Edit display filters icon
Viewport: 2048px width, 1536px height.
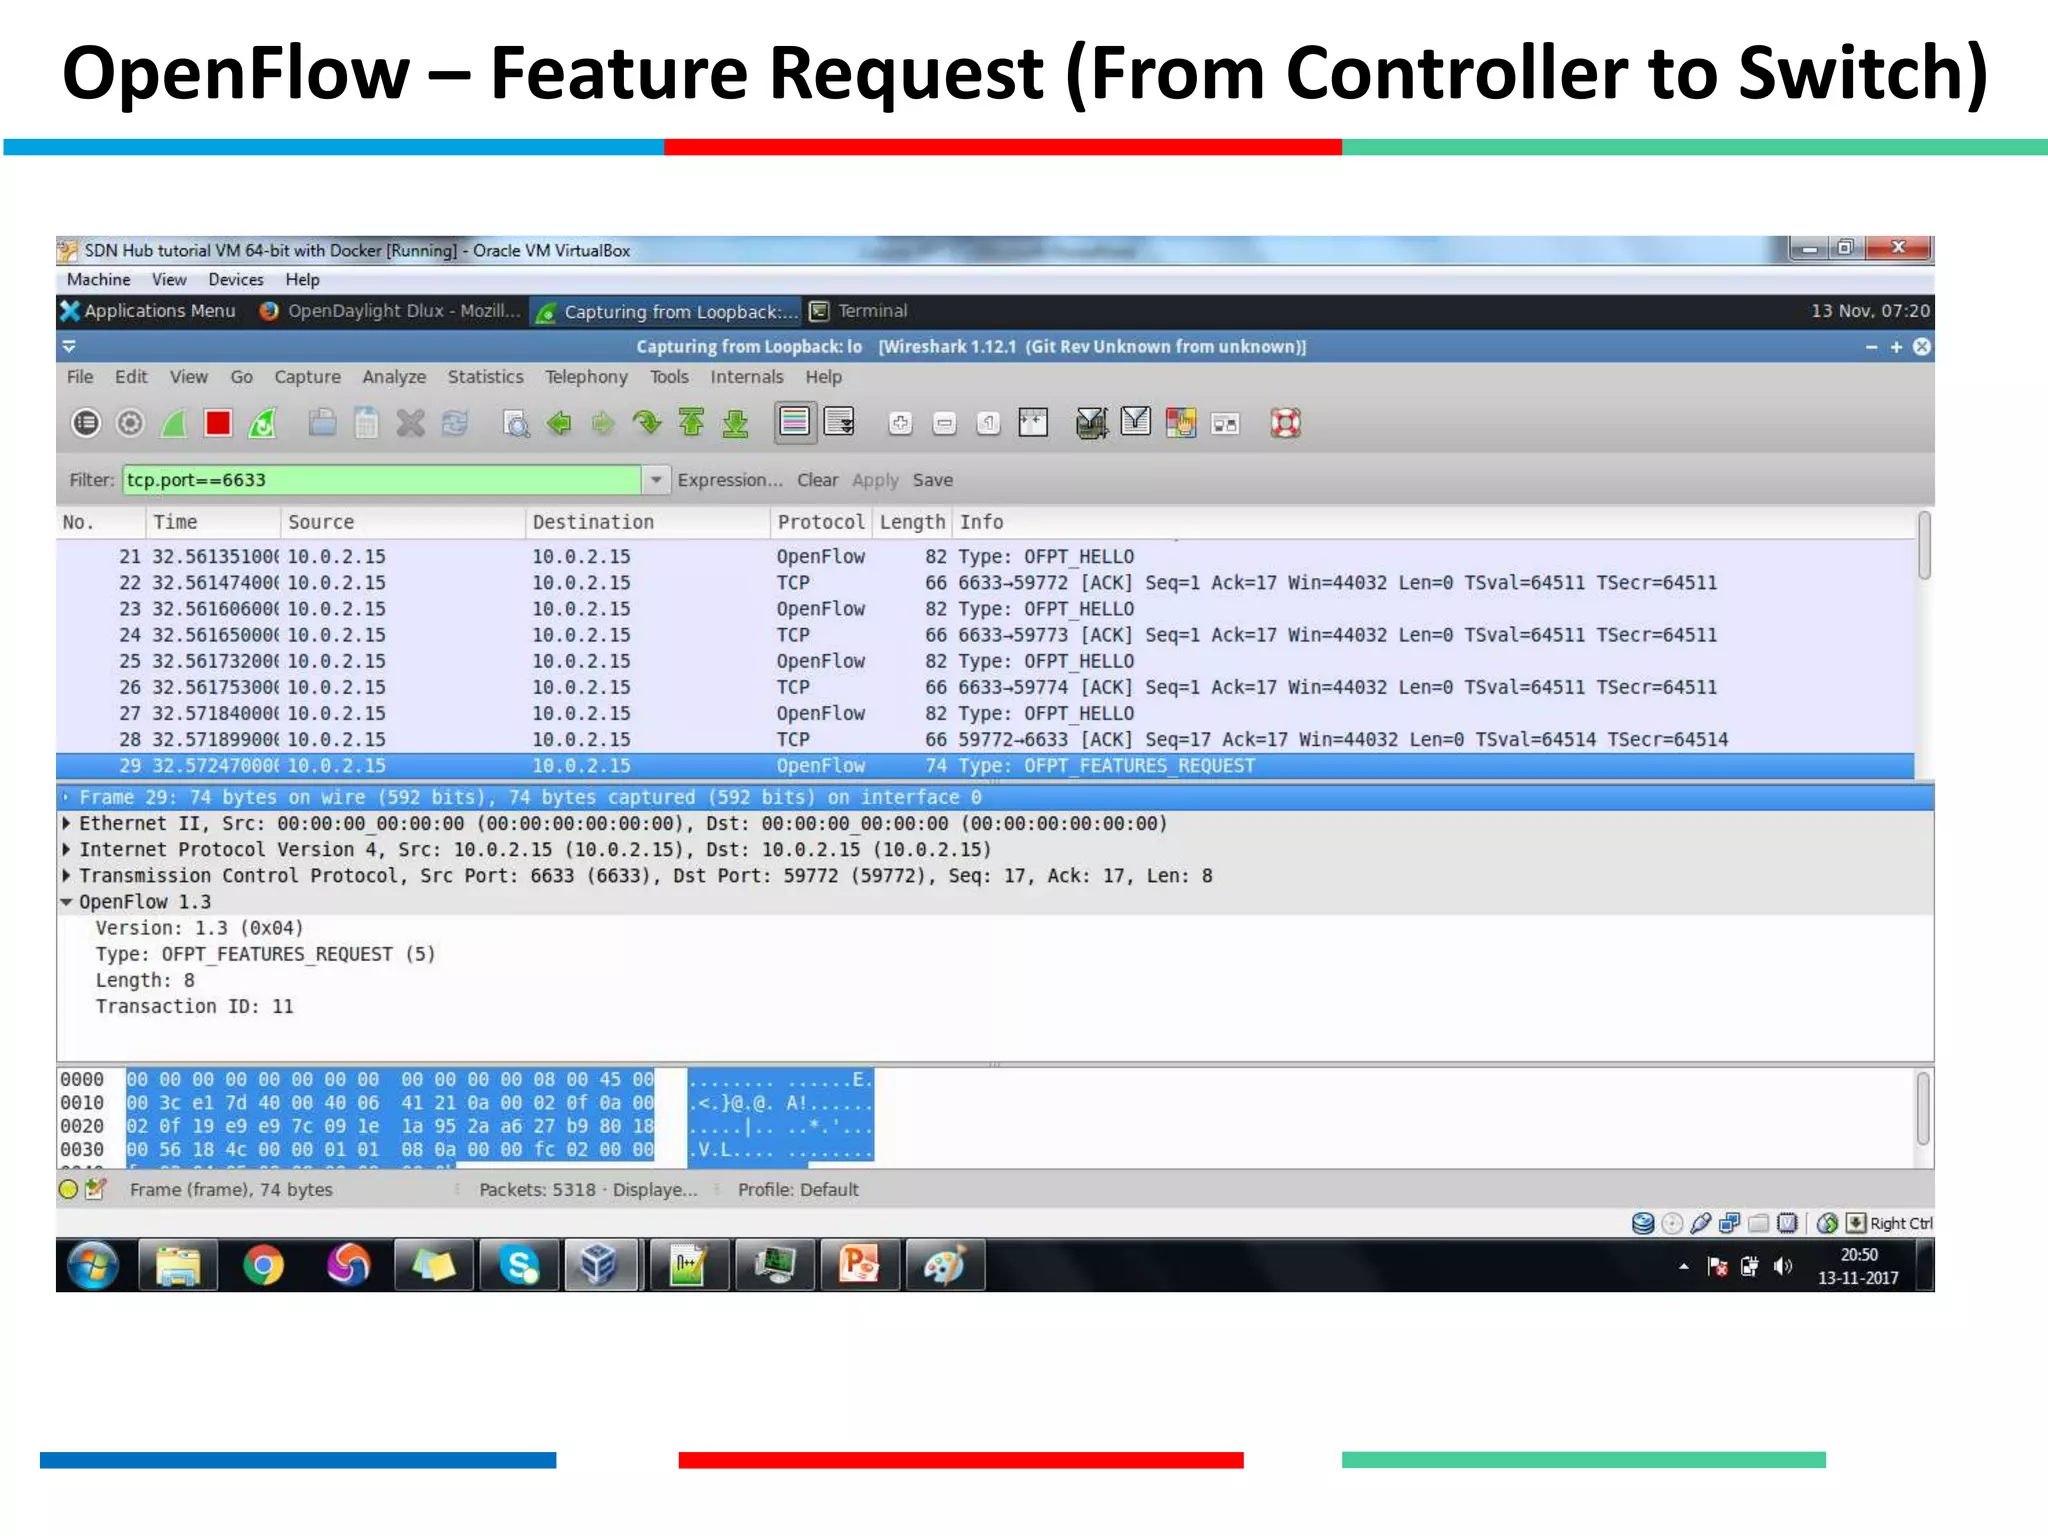click(1136, 423)
